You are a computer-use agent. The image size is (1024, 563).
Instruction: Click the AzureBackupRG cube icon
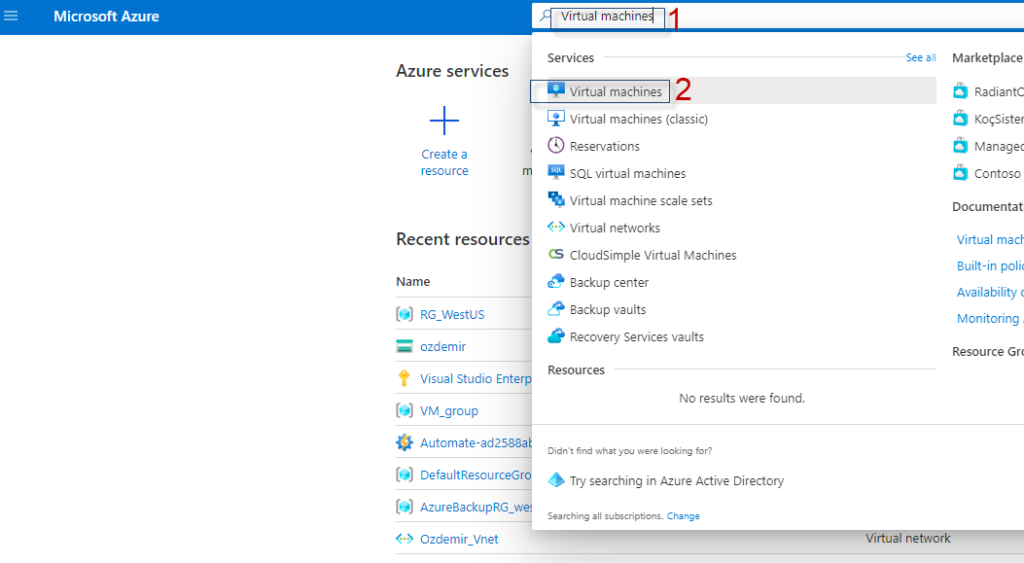[404, 506]
